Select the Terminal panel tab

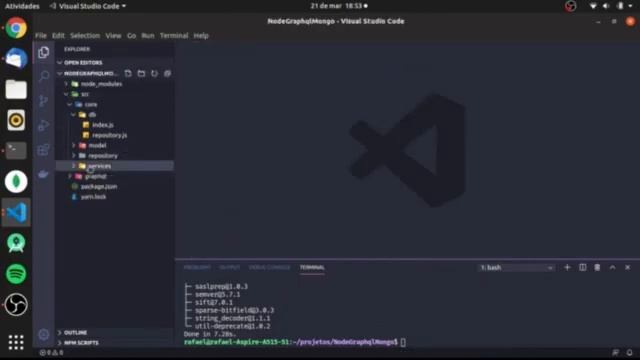(x=312, y=267)
